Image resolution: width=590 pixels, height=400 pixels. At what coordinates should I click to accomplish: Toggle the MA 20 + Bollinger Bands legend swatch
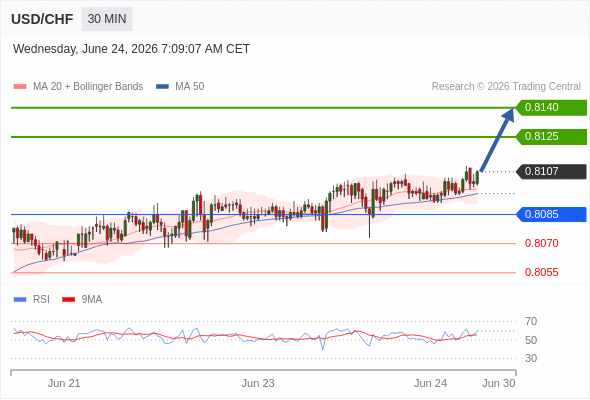[20, 87]
